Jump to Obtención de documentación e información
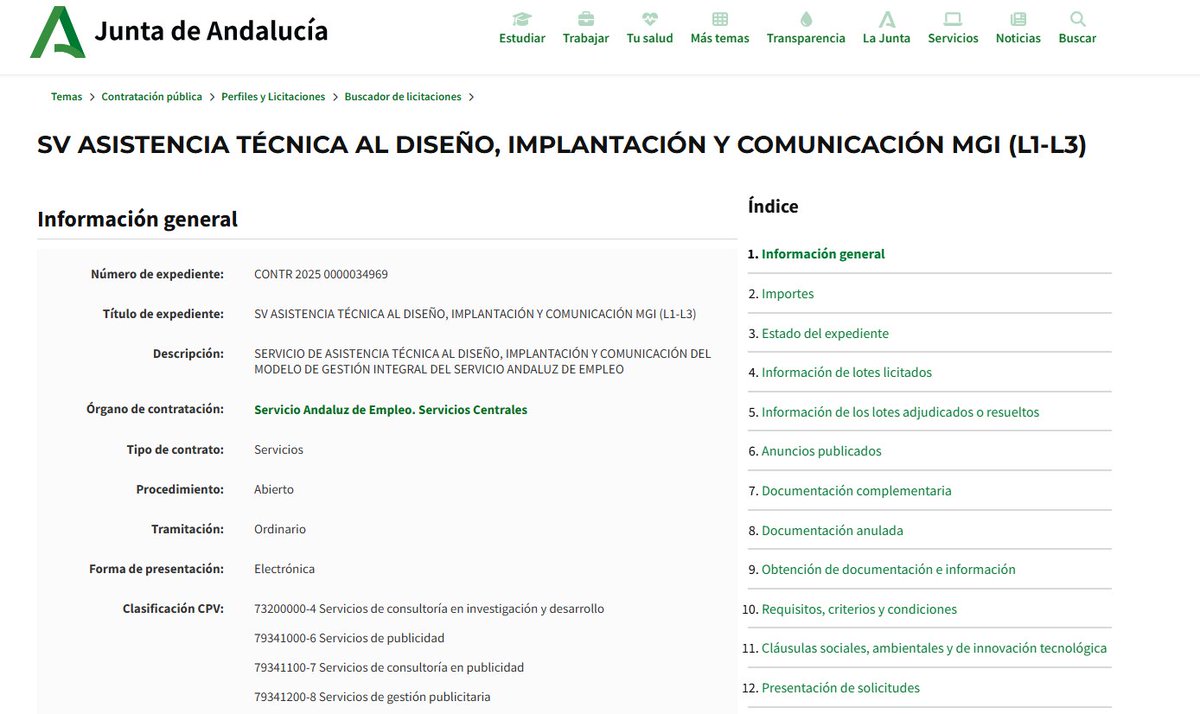 click(x=889, y=569)
